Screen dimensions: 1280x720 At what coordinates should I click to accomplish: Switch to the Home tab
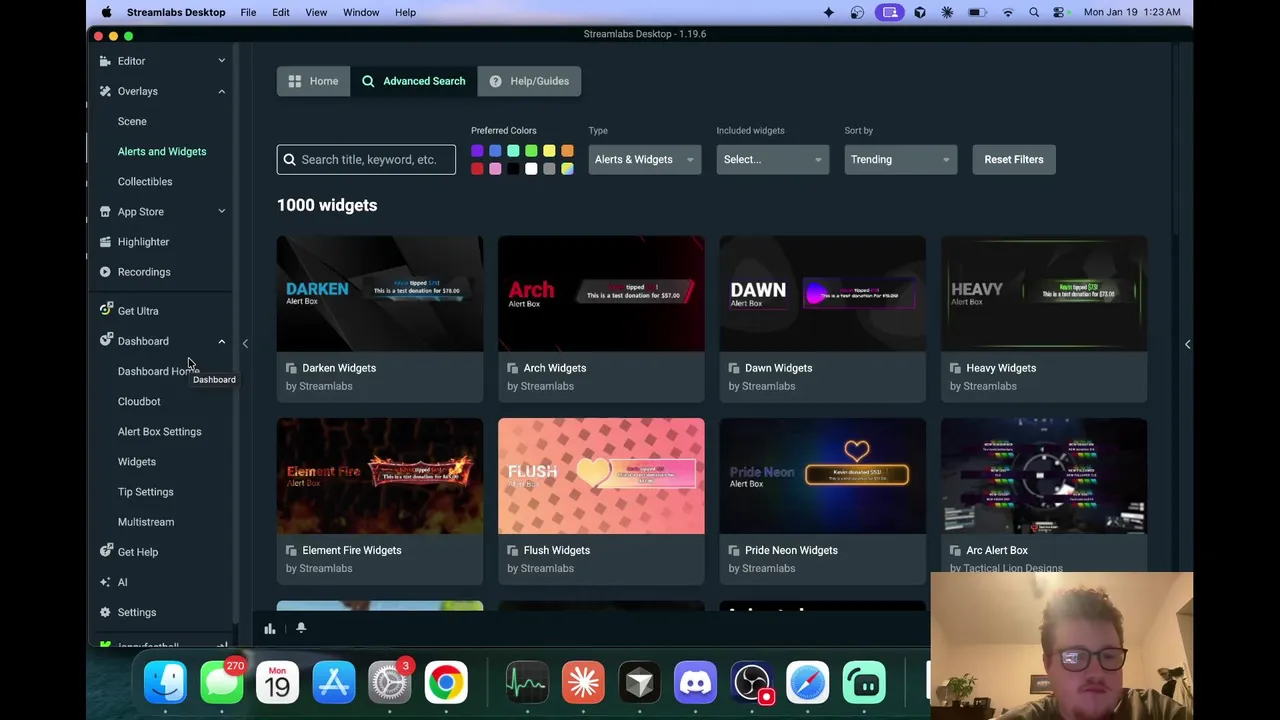(313, 81)
